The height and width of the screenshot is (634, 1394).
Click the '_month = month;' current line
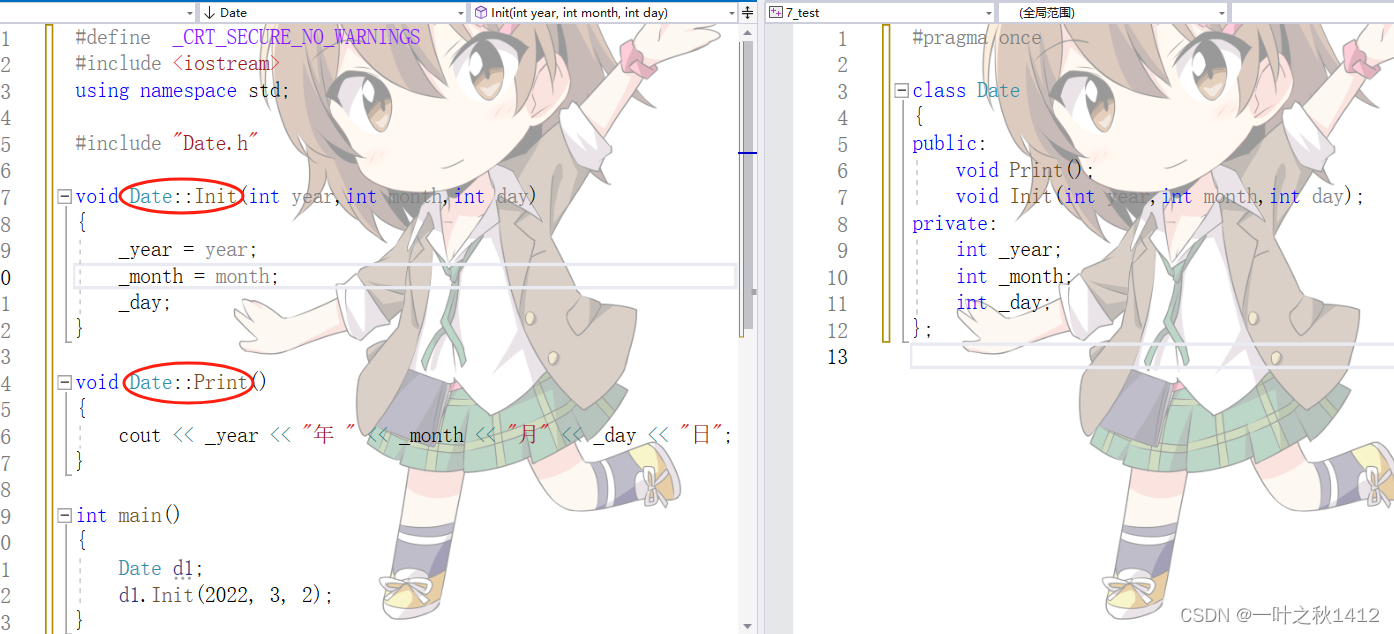[199, 276]
